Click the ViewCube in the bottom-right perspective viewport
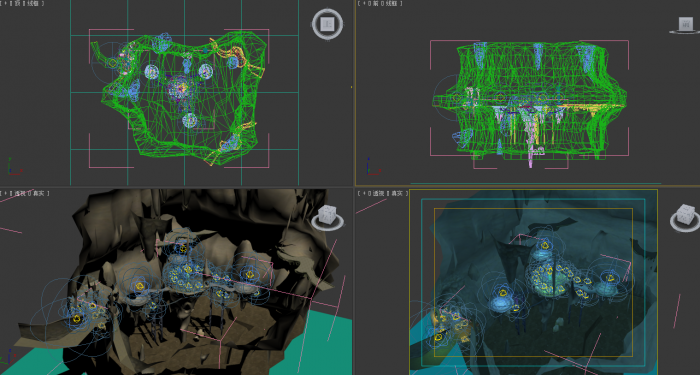 point(685,215)
